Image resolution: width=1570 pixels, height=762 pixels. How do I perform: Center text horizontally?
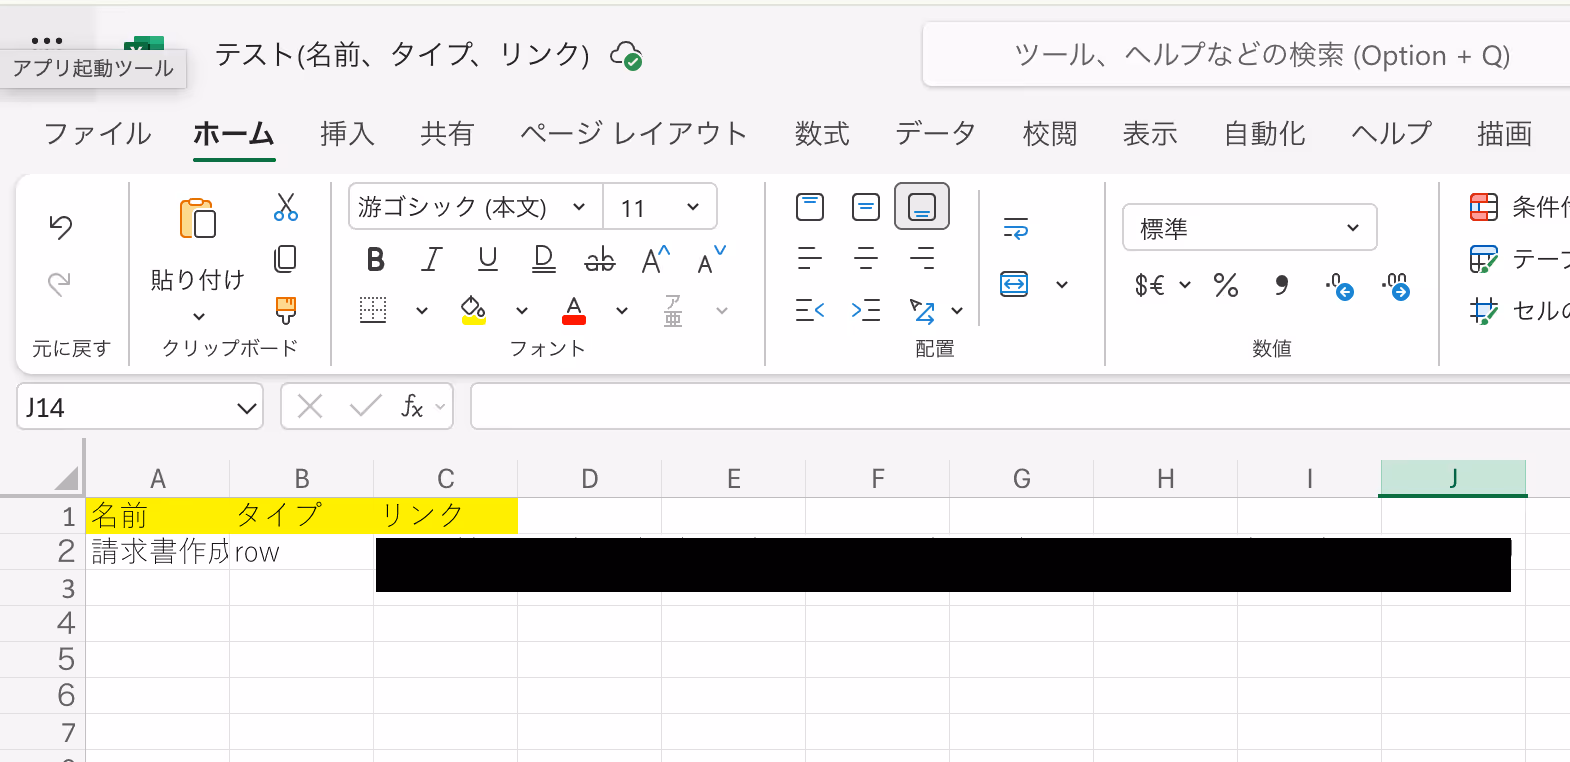click(x=866, y=259)
